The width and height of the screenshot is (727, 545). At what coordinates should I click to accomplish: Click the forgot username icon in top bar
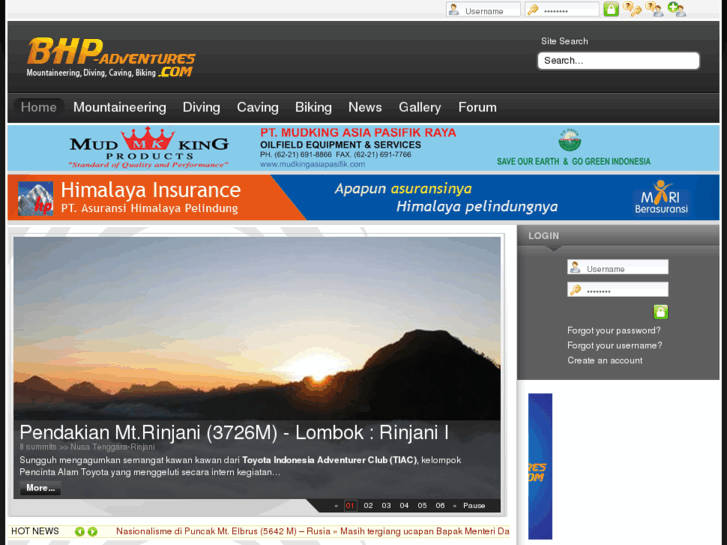(654, 9)
